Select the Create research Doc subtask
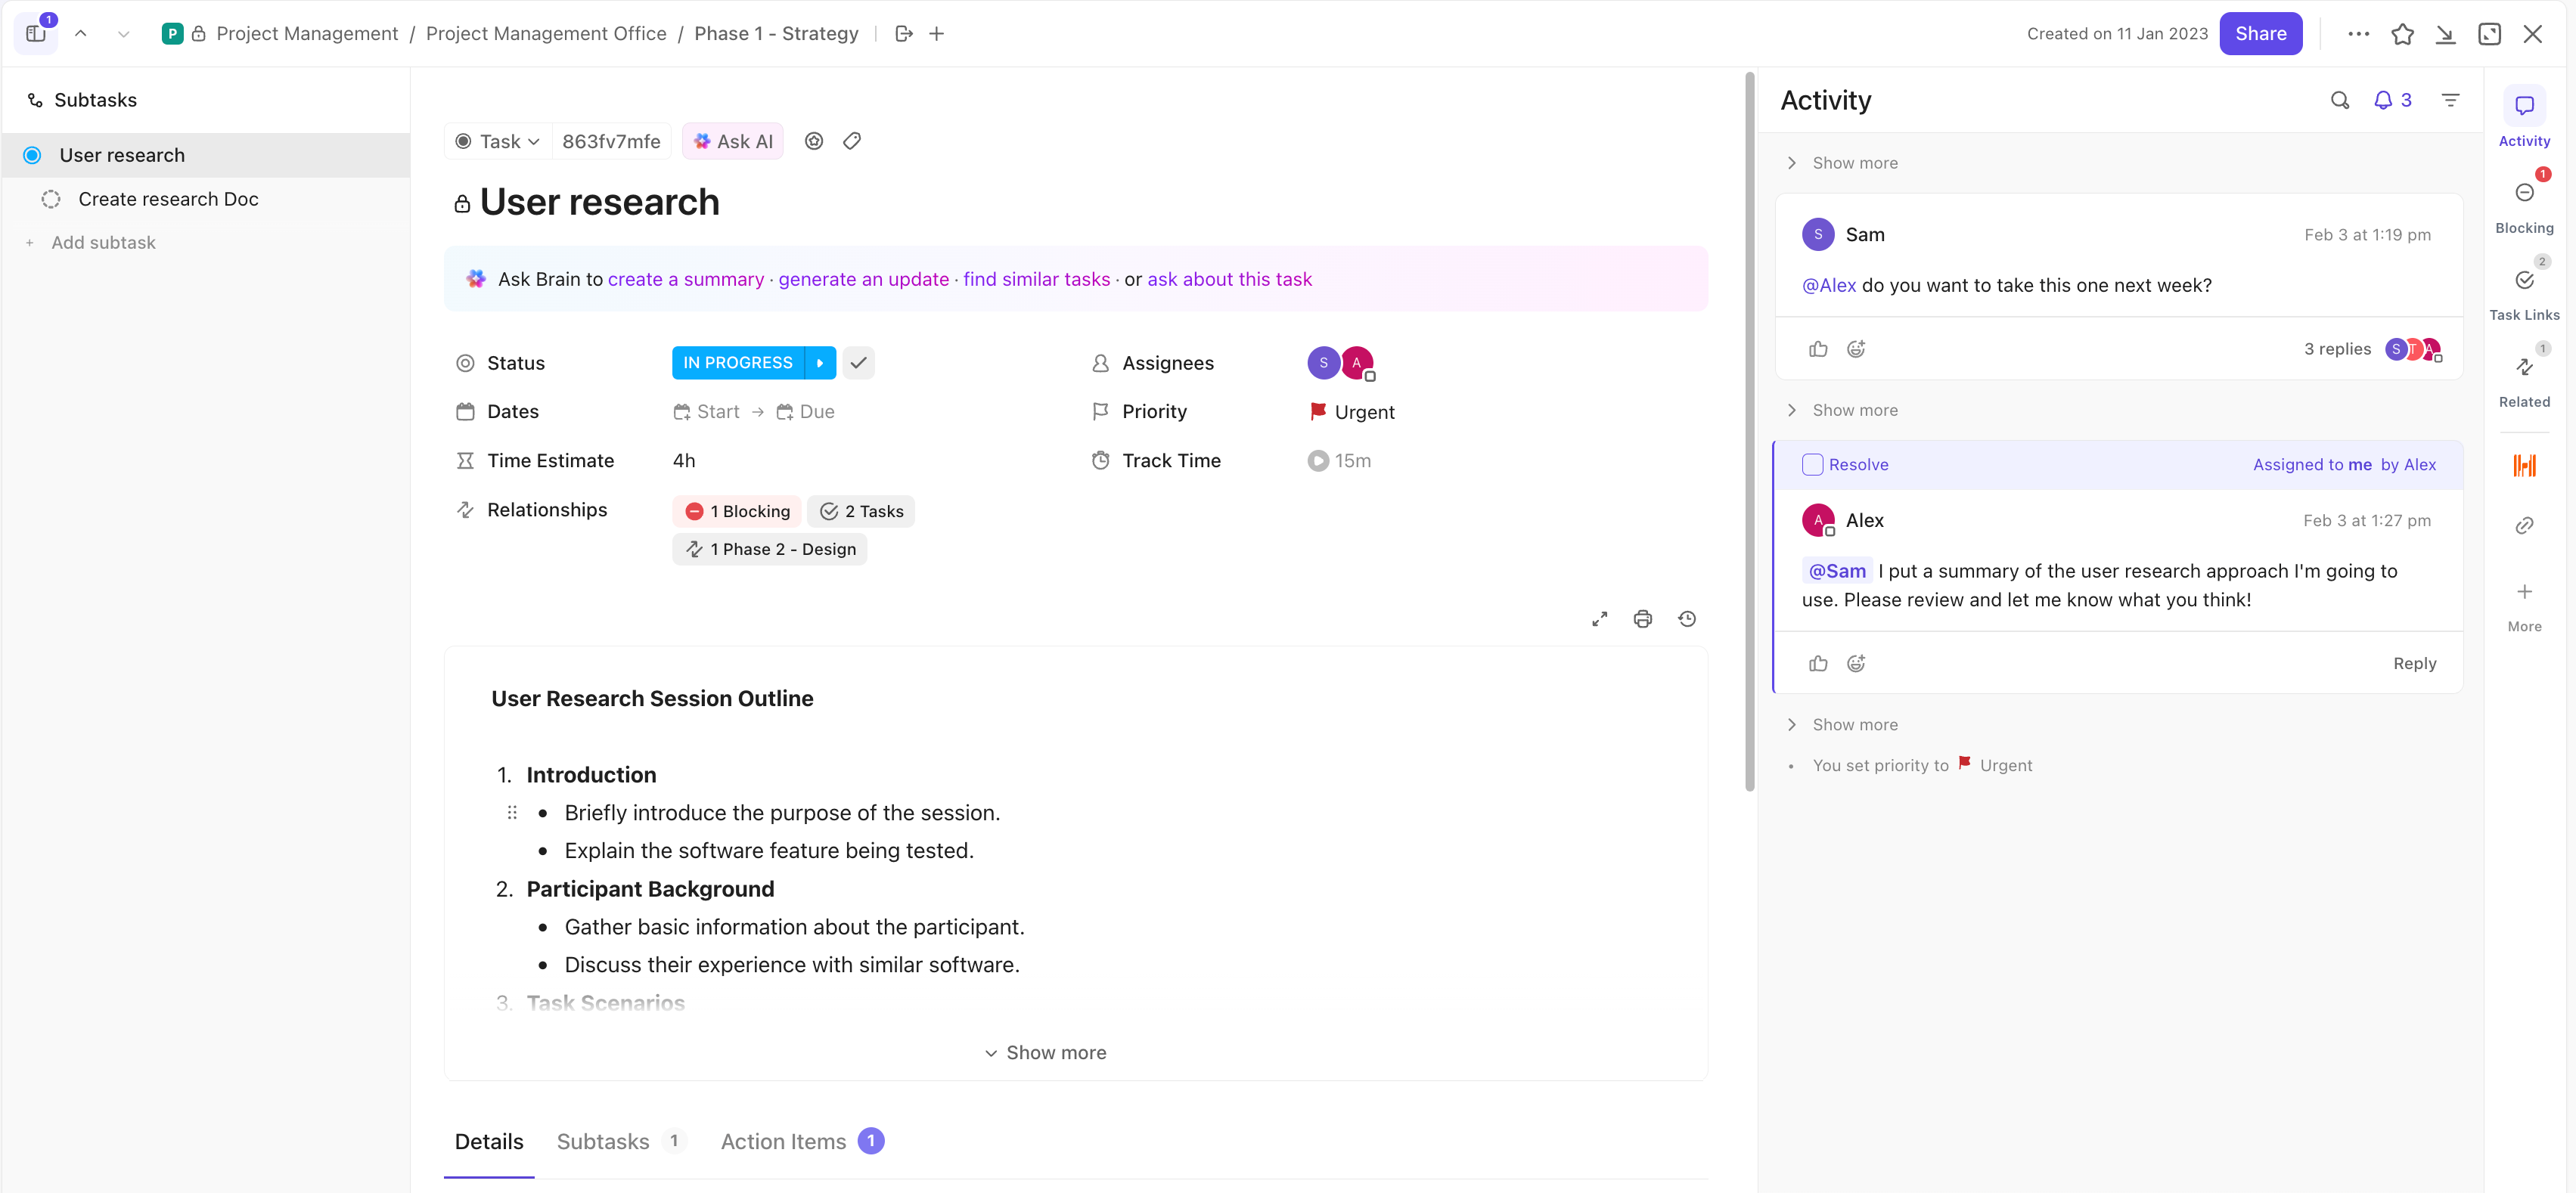The height and width of the screenshot is (1193, 2576). point(168,198)
